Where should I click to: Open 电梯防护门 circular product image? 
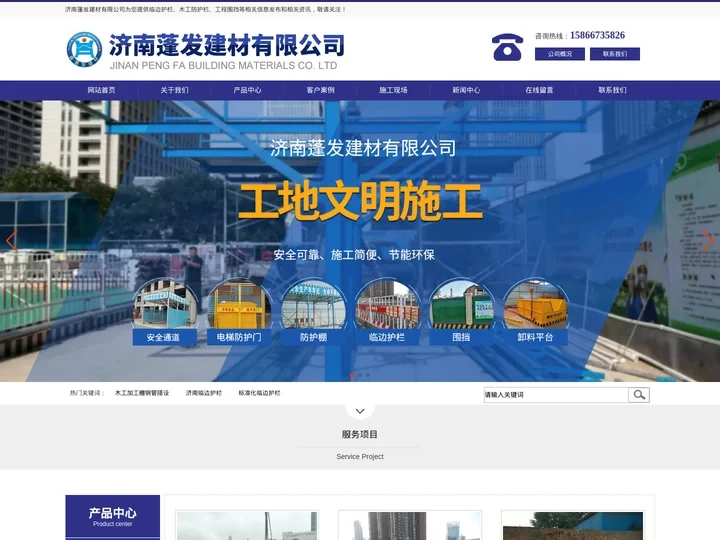[x=239, y=304]
